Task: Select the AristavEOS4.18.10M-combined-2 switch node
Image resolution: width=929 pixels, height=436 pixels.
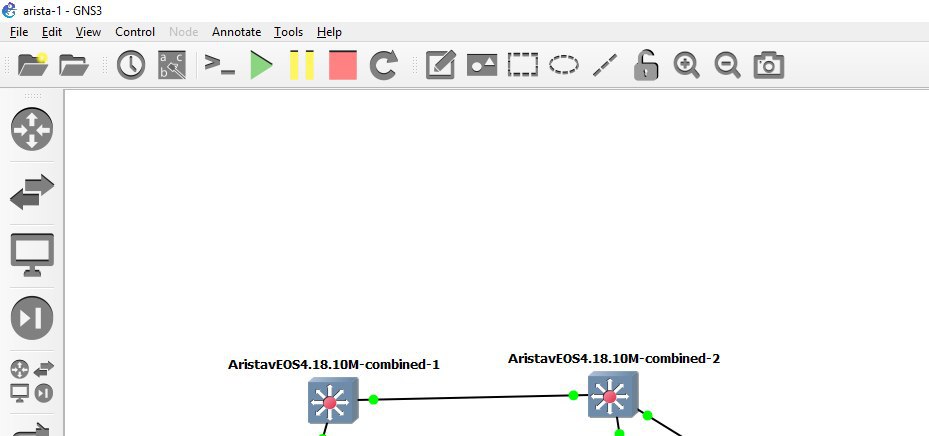Action: pos(613,395)
